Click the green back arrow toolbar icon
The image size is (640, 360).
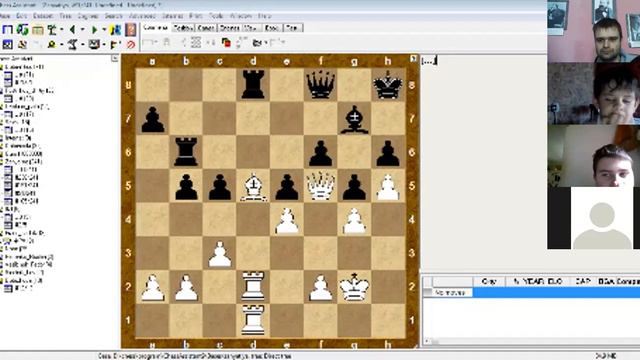click(x=73, y=29)
